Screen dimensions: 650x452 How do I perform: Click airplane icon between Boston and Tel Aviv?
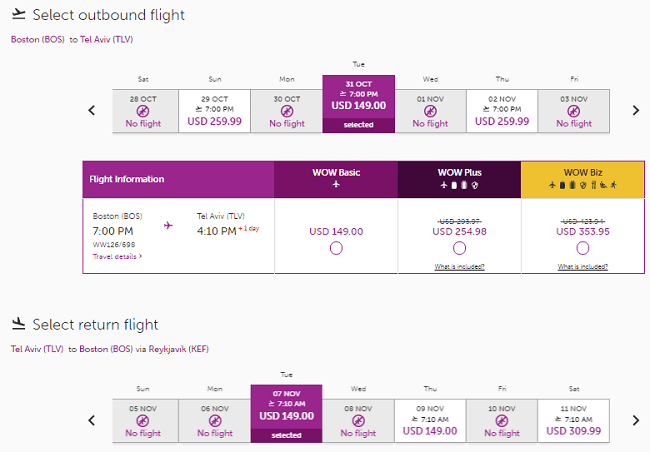[168, 226]
